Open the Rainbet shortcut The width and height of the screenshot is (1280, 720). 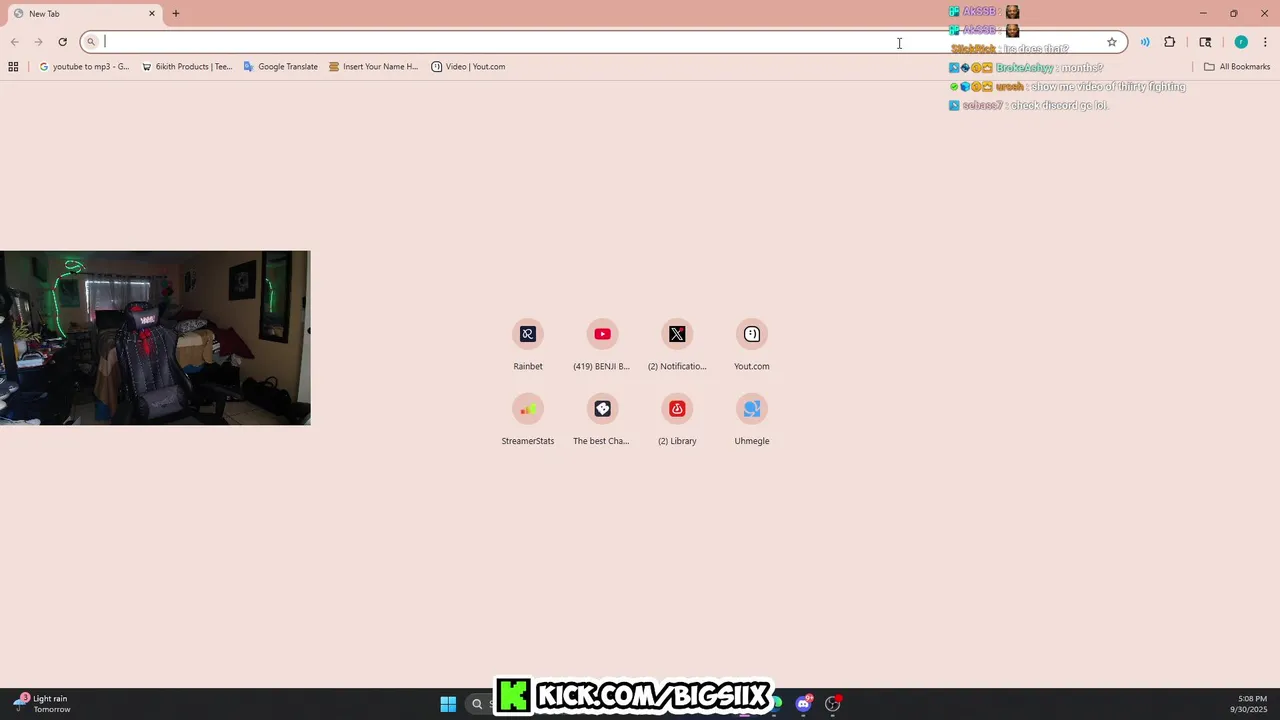pyautogui.click(x=528, y=345)
